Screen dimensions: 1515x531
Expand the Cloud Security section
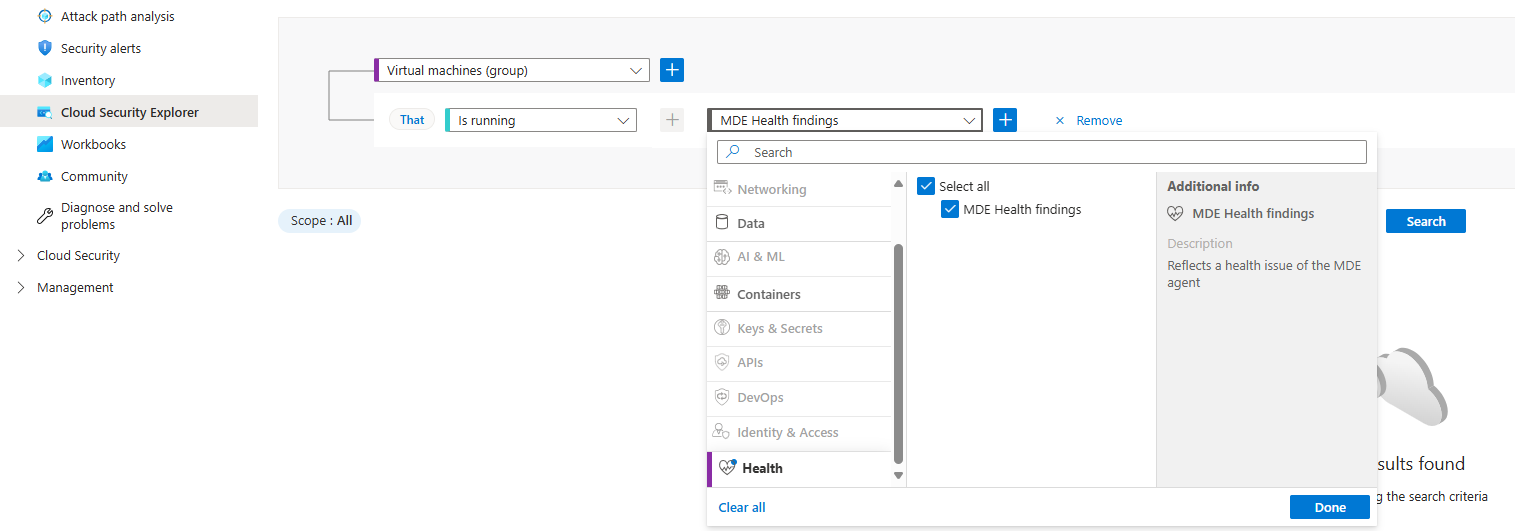(22, 256)
